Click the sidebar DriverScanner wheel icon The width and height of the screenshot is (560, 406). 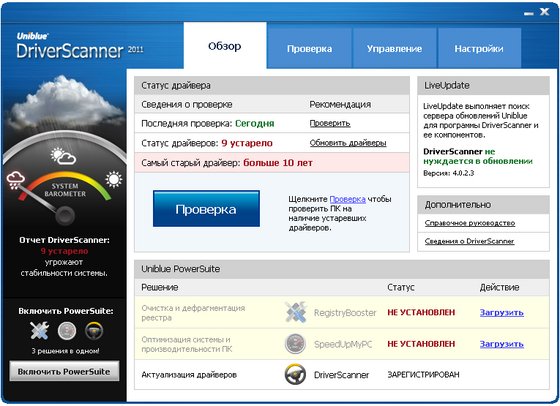[94, 331]
